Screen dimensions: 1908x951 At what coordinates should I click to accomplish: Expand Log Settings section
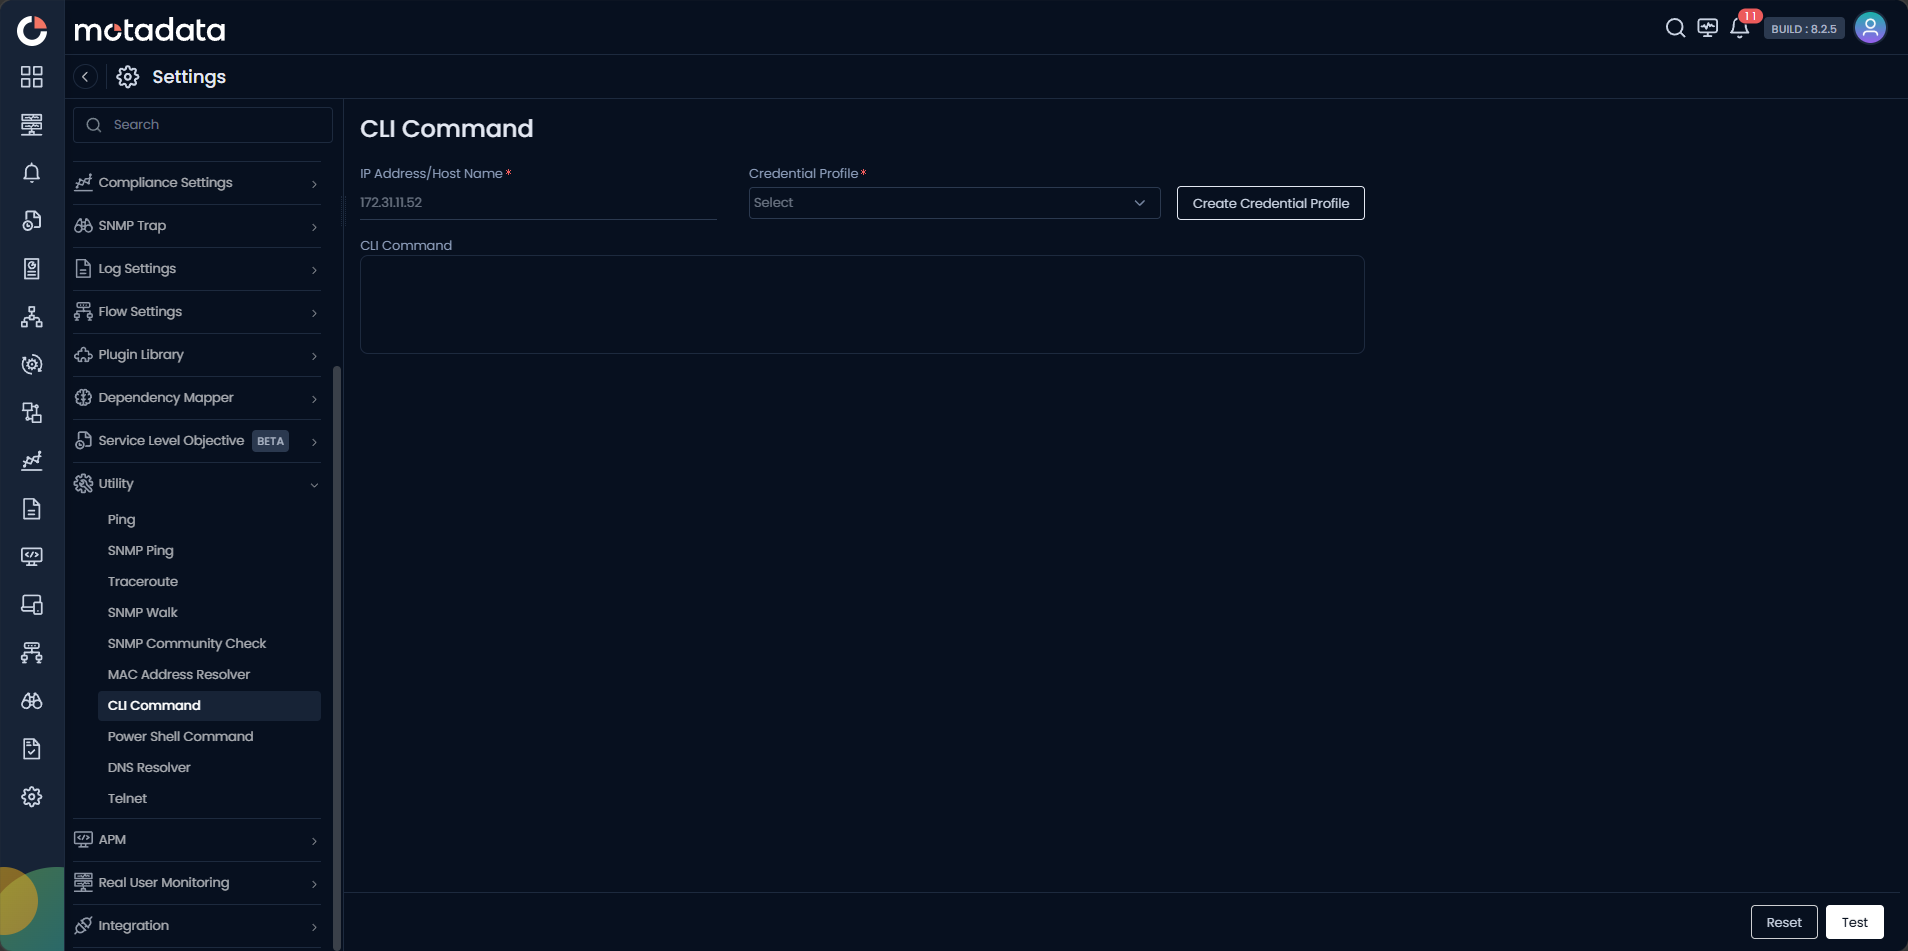(197, 269)
